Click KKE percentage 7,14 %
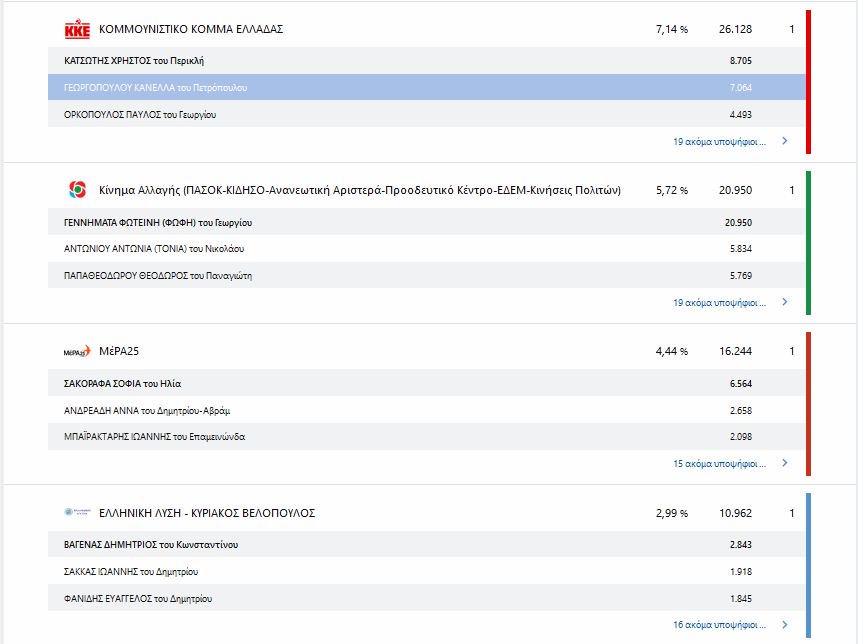This screenshot has width=858, height=644. (672, 29)
